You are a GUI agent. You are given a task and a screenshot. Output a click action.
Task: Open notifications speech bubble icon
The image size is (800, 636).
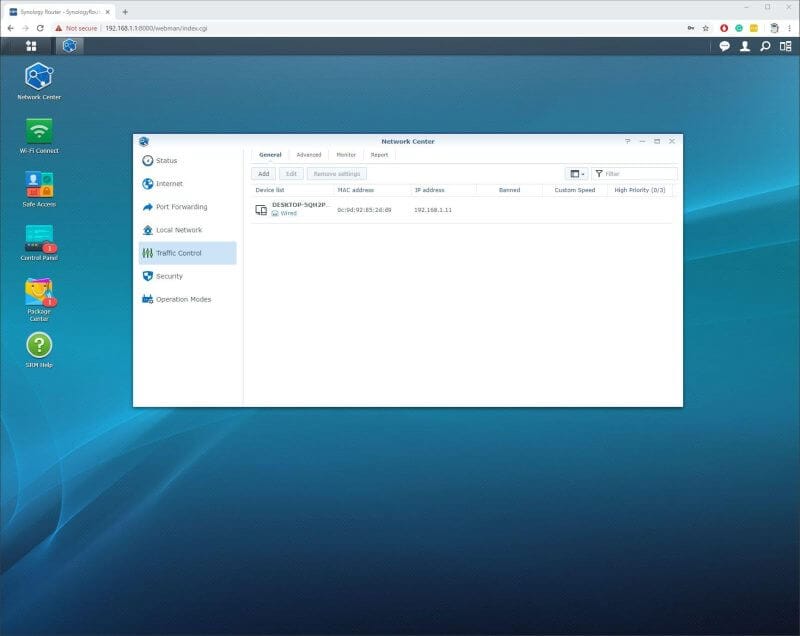725,46
